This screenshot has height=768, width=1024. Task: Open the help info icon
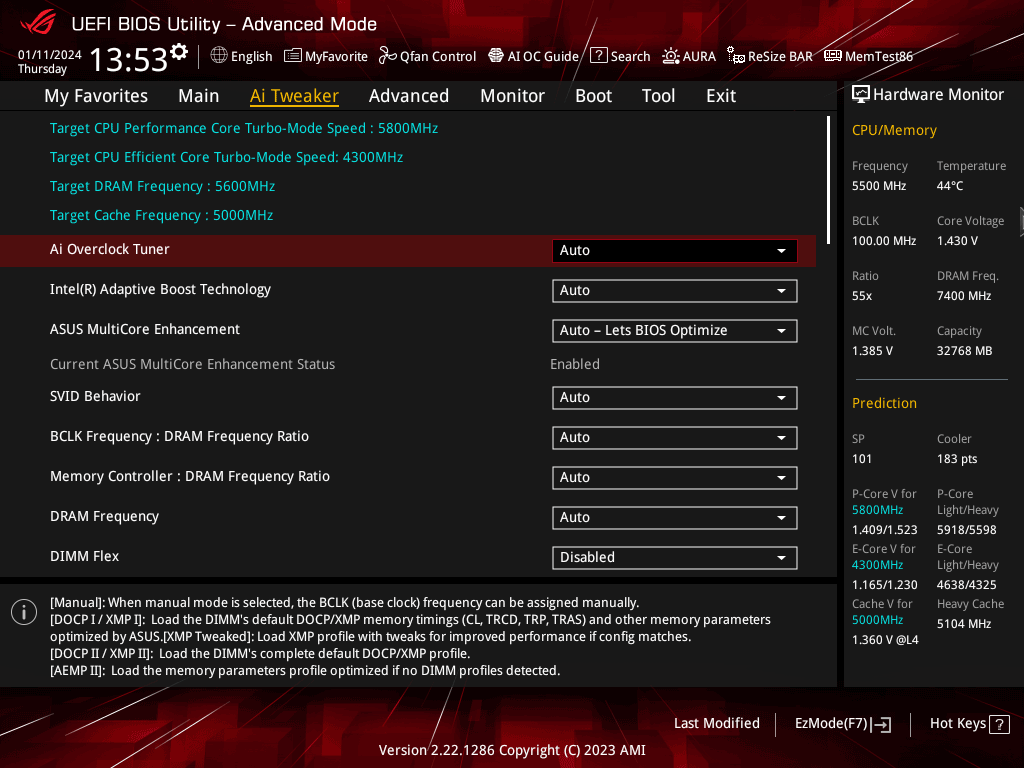[x=24, y=612]
